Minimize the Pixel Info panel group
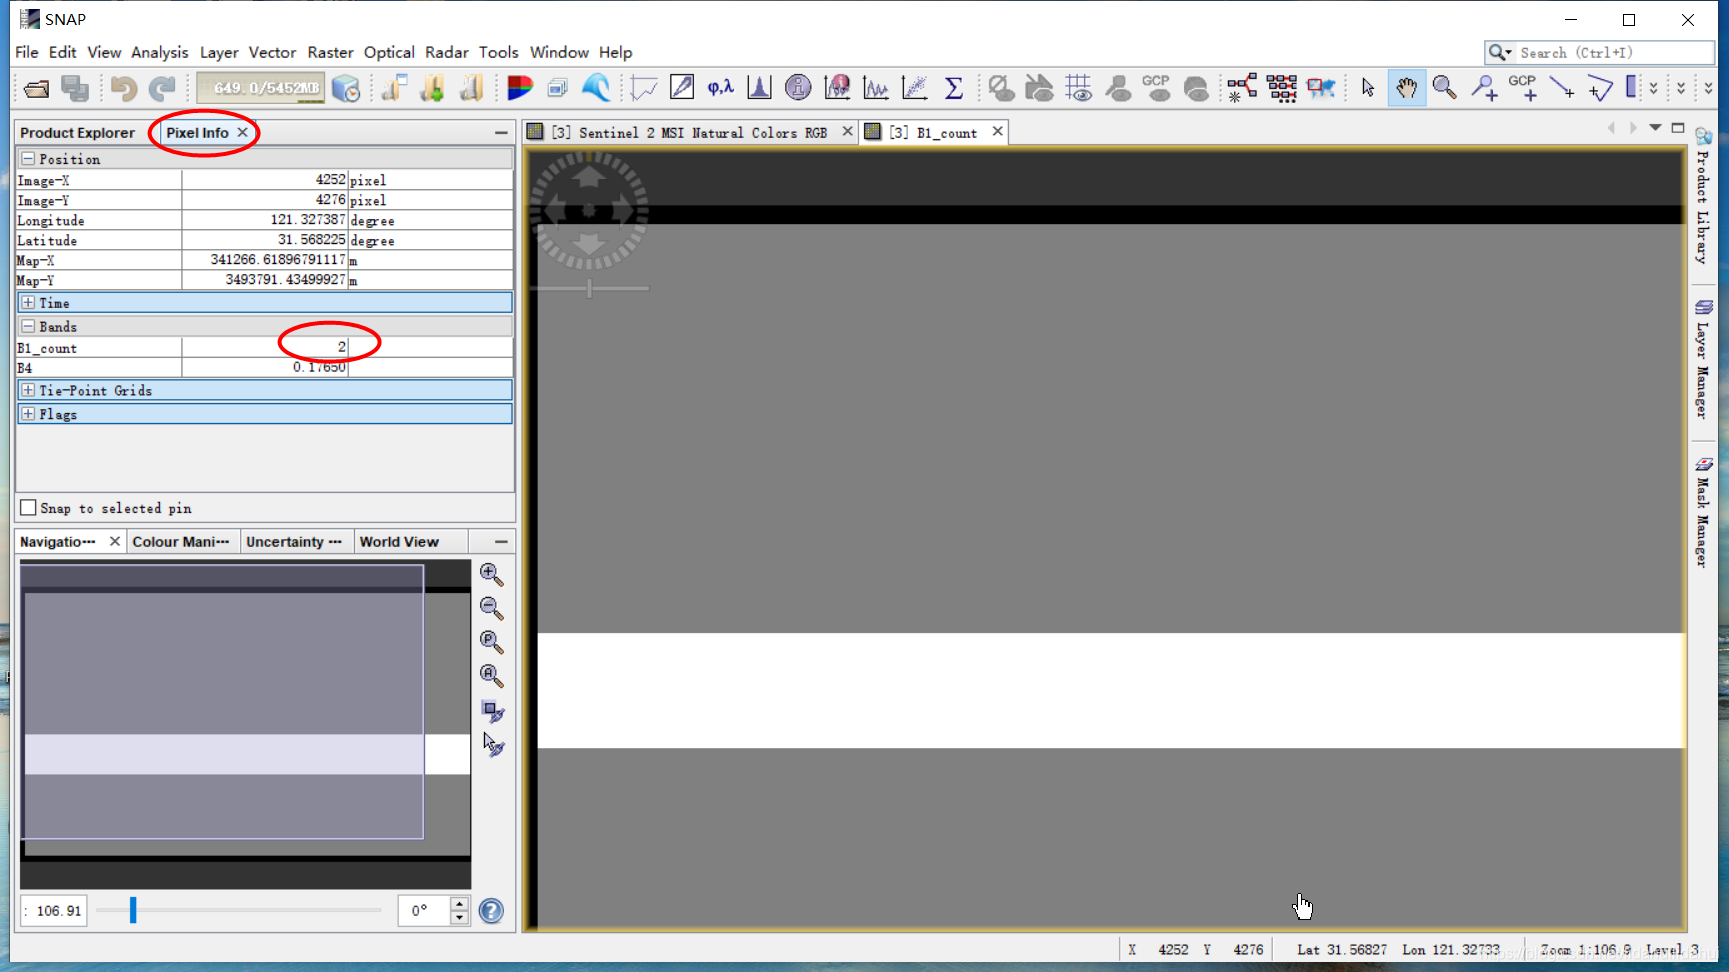The width and height of the screenshot is (1729, 972). pos(501,132)
